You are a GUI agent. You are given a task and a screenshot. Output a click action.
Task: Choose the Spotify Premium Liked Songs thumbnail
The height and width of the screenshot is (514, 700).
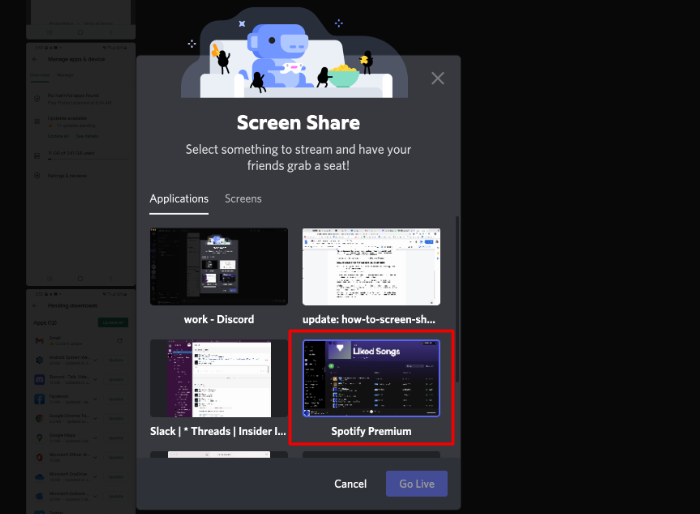click(x=371, y=378)
